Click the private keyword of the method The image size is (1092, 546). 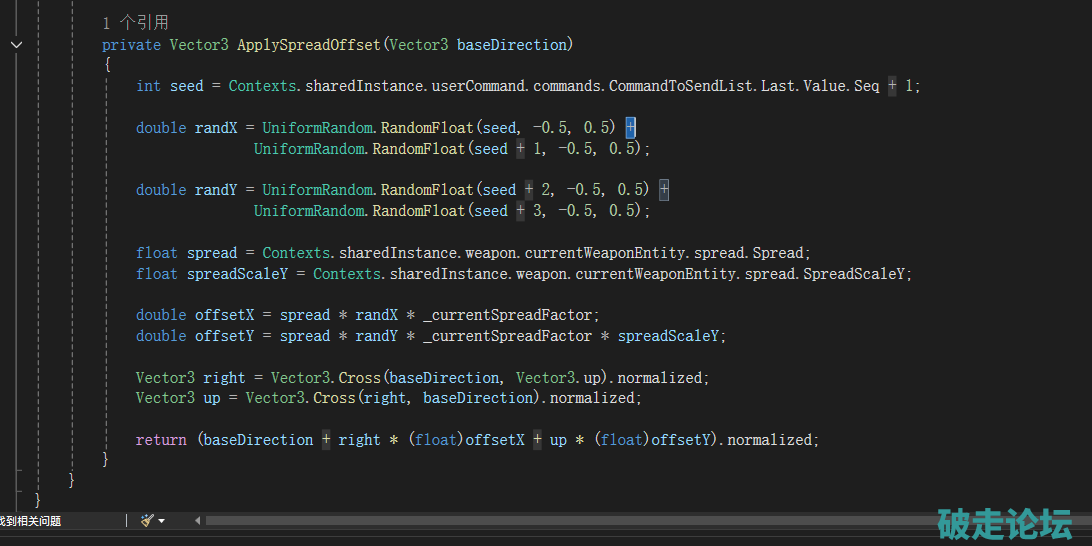131,45
